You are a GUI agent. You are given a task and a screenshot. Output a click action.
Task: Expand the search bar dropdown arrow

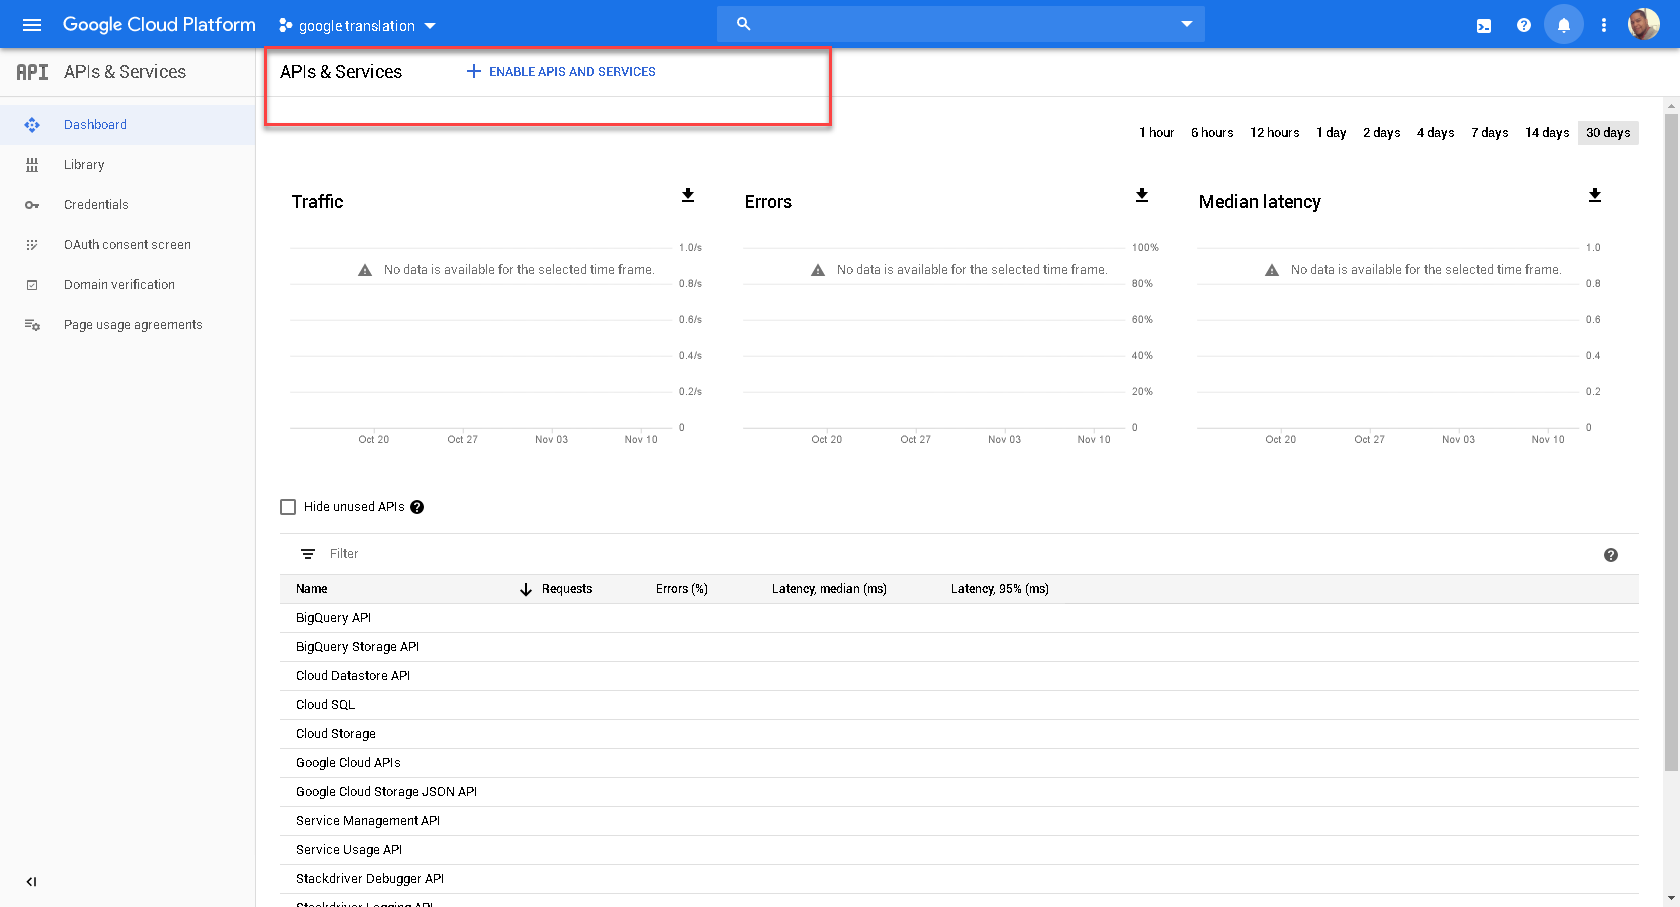[x=1187, y=24]
